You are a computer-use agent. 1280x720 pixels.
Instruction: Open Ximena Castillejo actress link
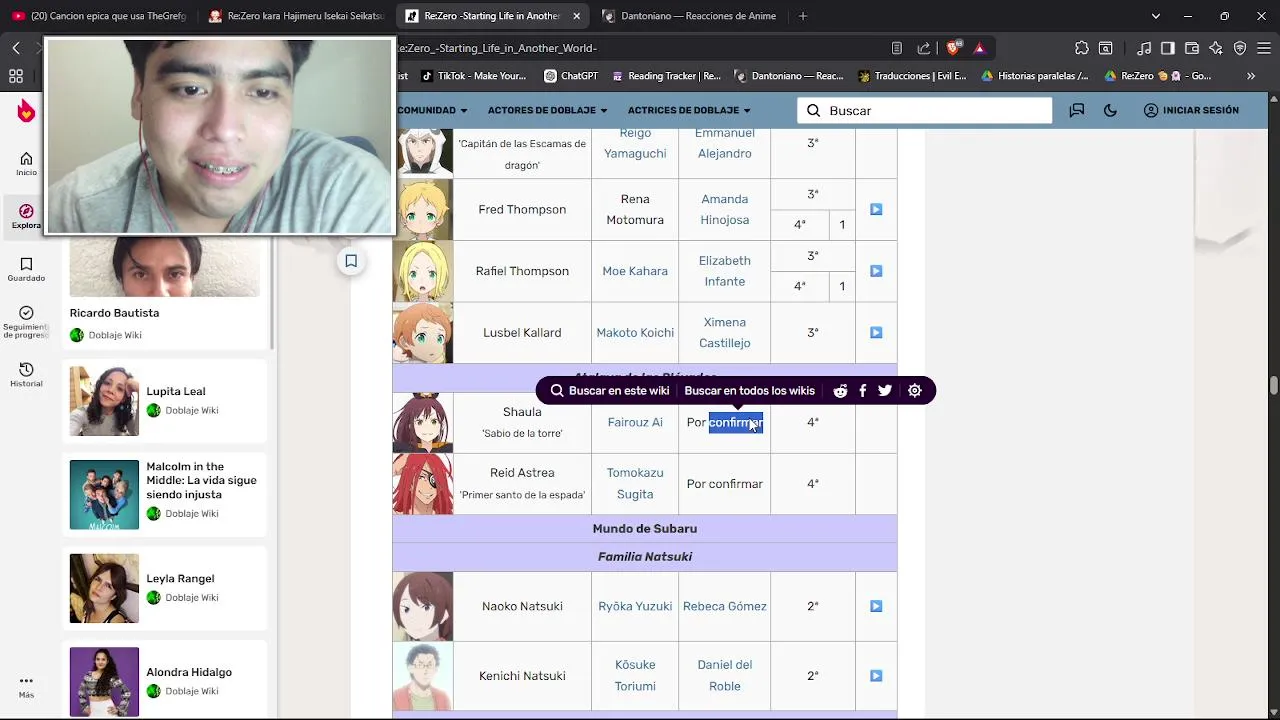pos(725,332)
